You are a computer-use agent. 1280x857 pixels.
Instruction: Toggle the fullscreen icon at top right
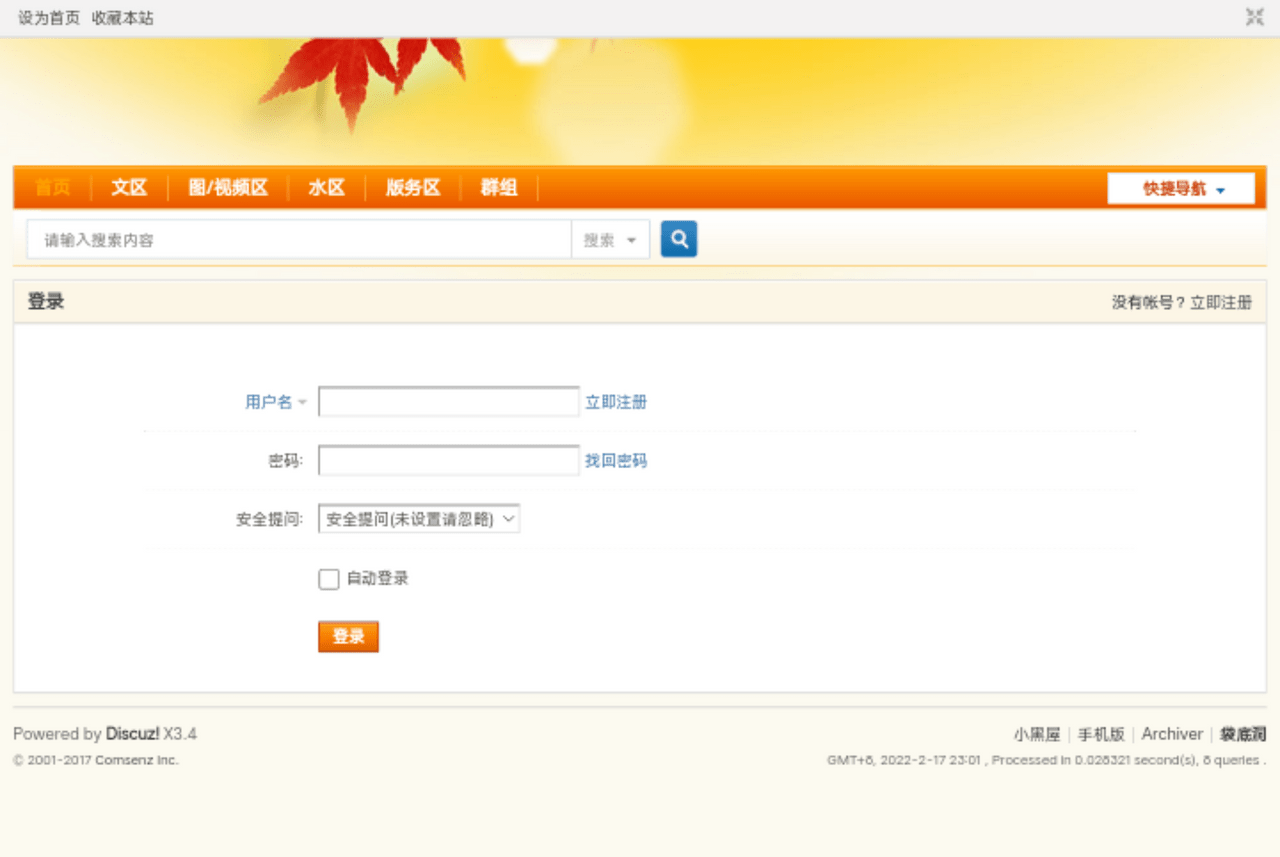click(x=1255, y=17)
